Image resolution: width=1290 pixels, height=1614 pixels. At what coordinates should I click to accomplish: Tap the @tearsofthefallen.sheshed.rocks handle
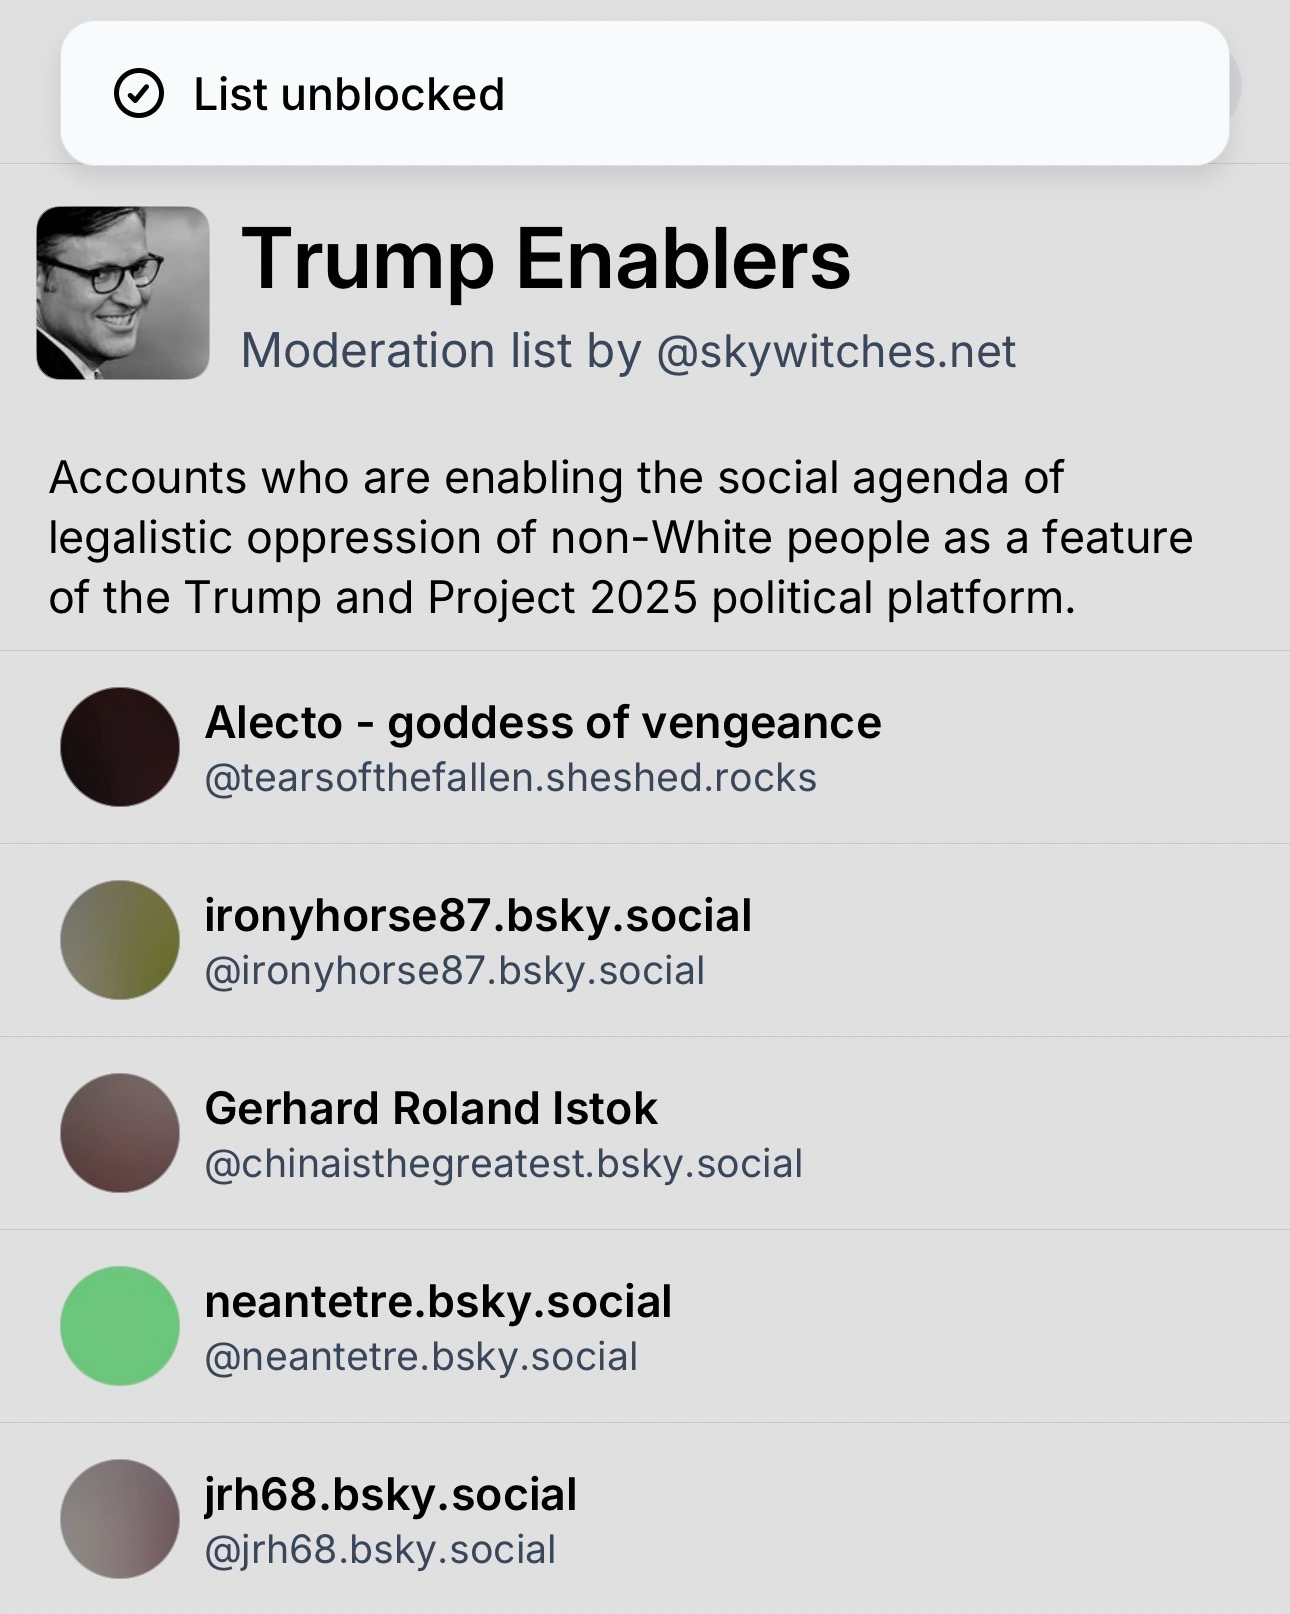click(x=510, y=778)
